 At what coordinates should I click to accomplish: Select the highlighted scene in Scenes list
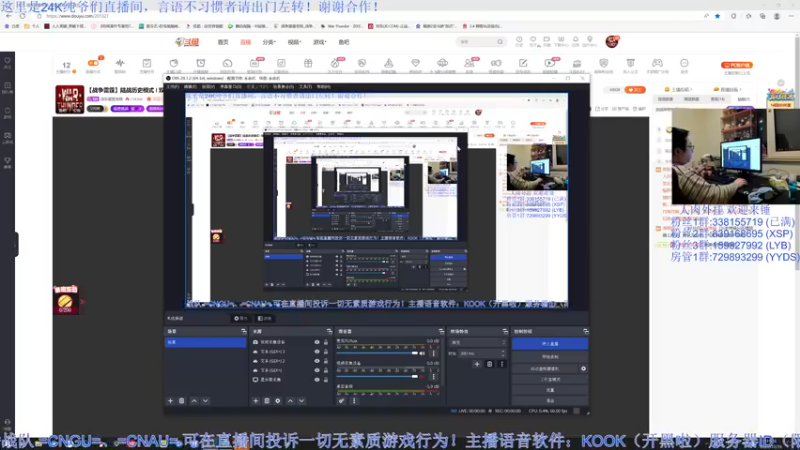(x=205, y=342)
